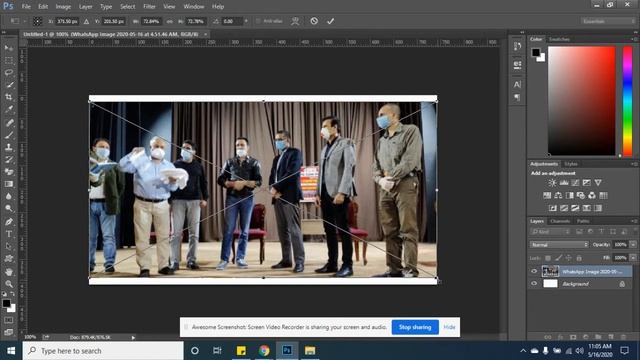Open the Adjustments panel flyout menu

tap(634, 164)
